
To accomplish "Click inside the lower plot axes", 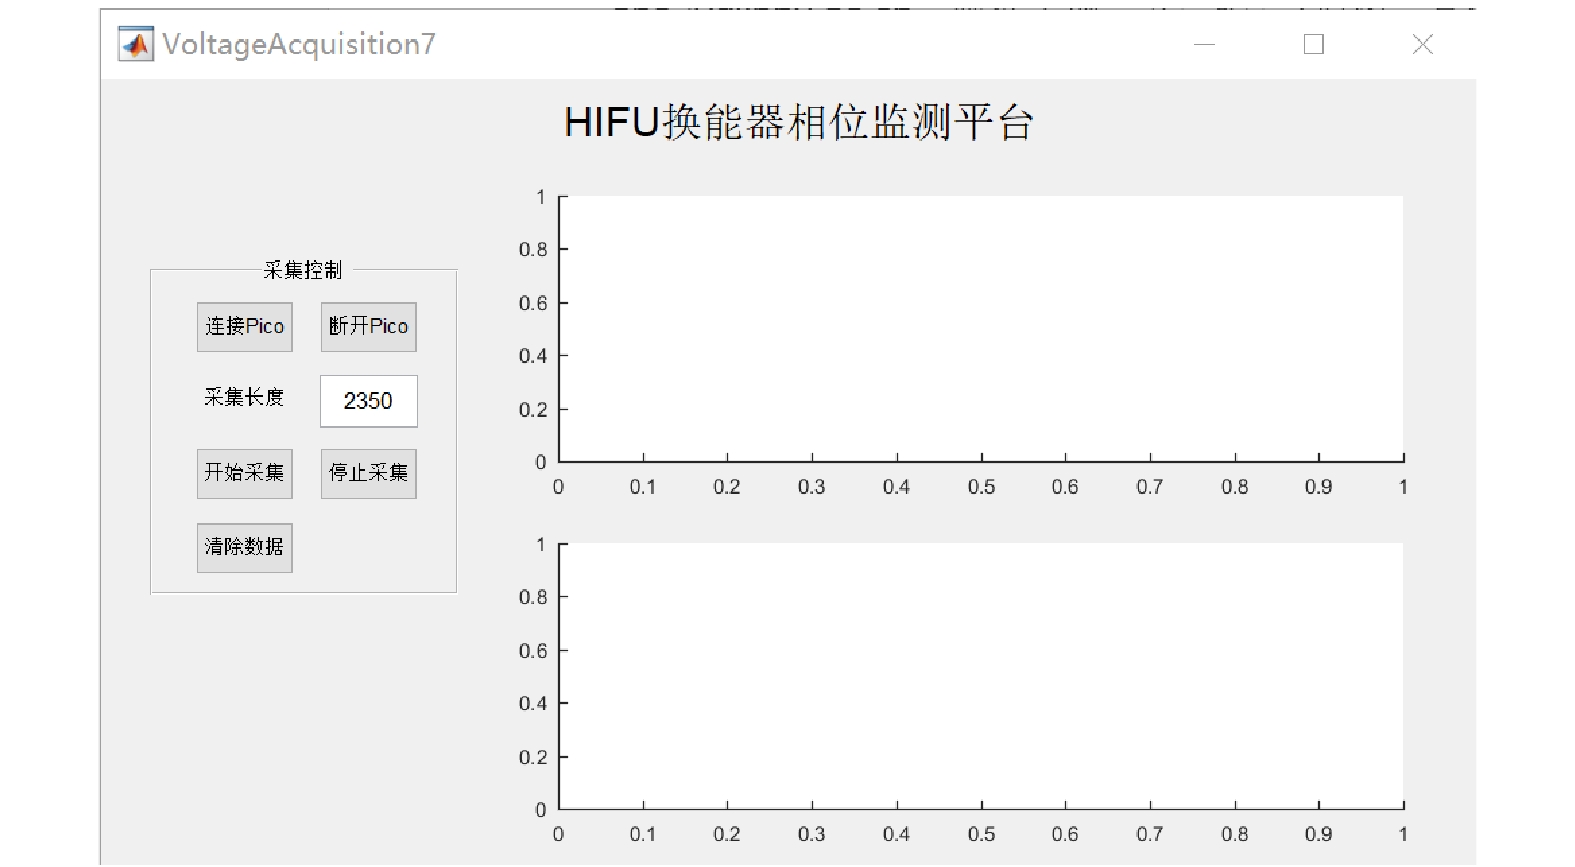I will [980, 675].
